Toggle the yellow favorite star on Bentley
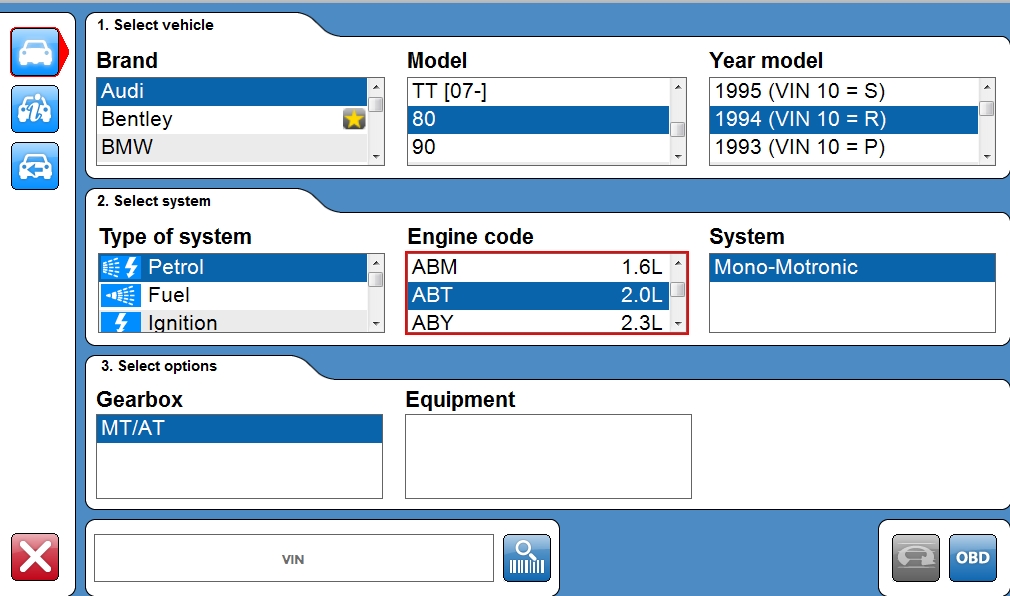Screen dimensions: 1010x596 click(354, 119)
